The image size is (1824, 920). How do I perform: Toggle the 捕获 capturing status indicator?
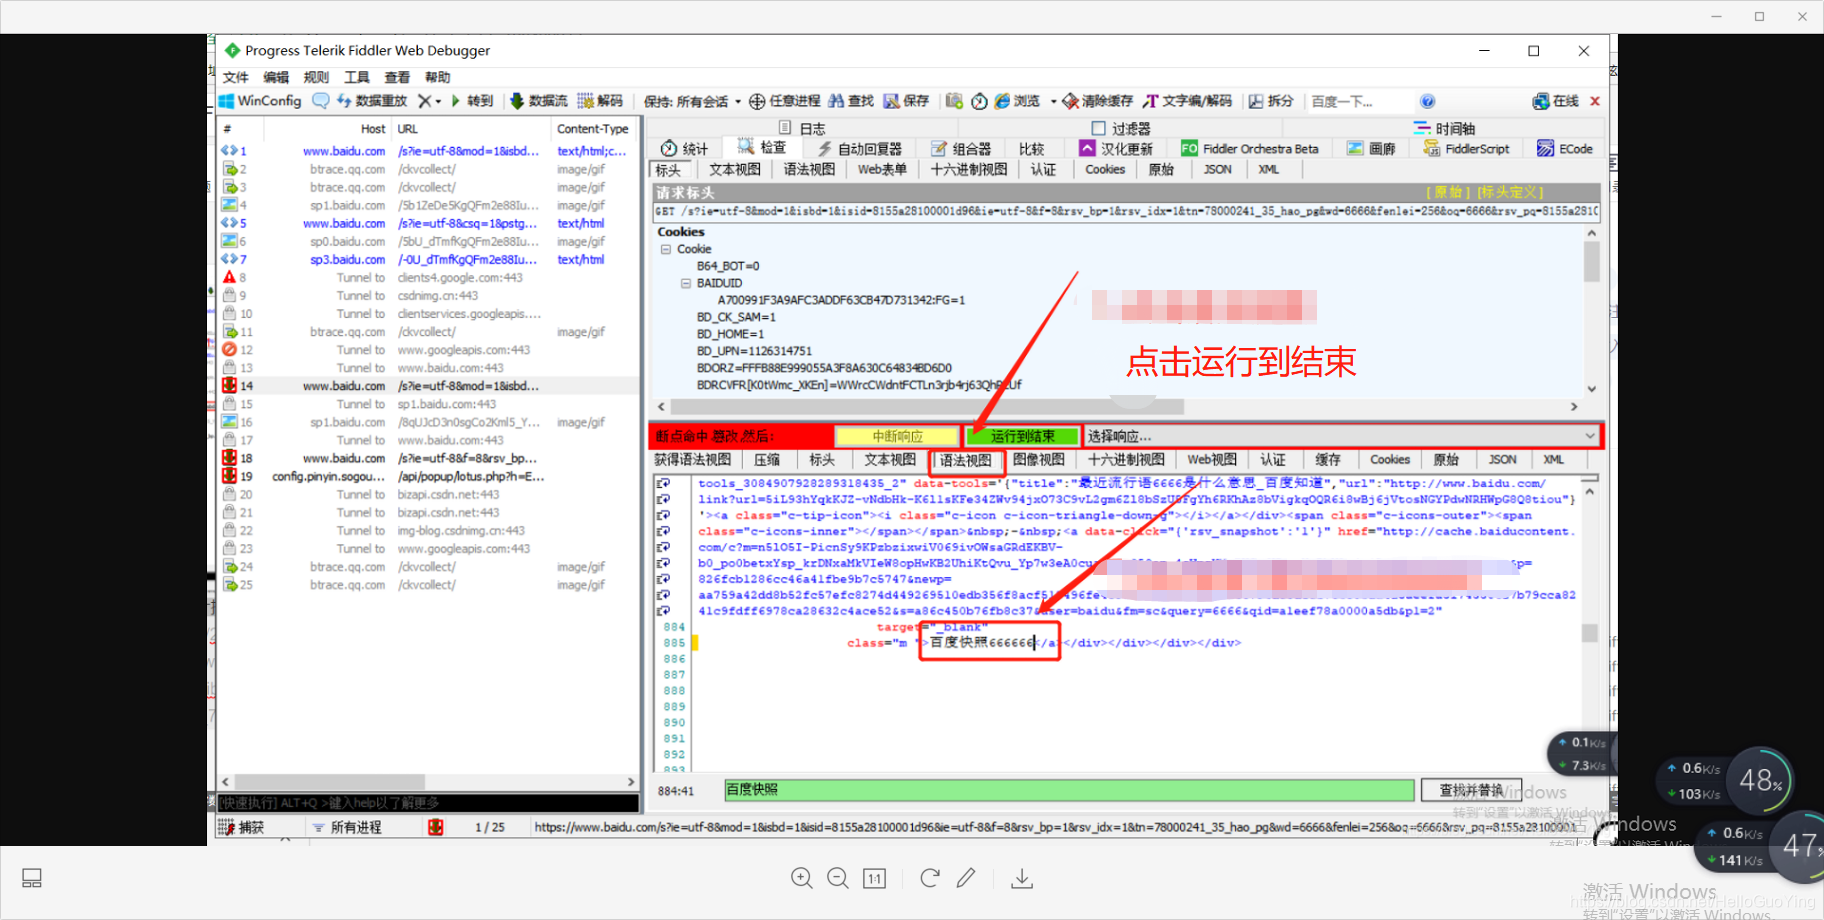pos(242,827)
